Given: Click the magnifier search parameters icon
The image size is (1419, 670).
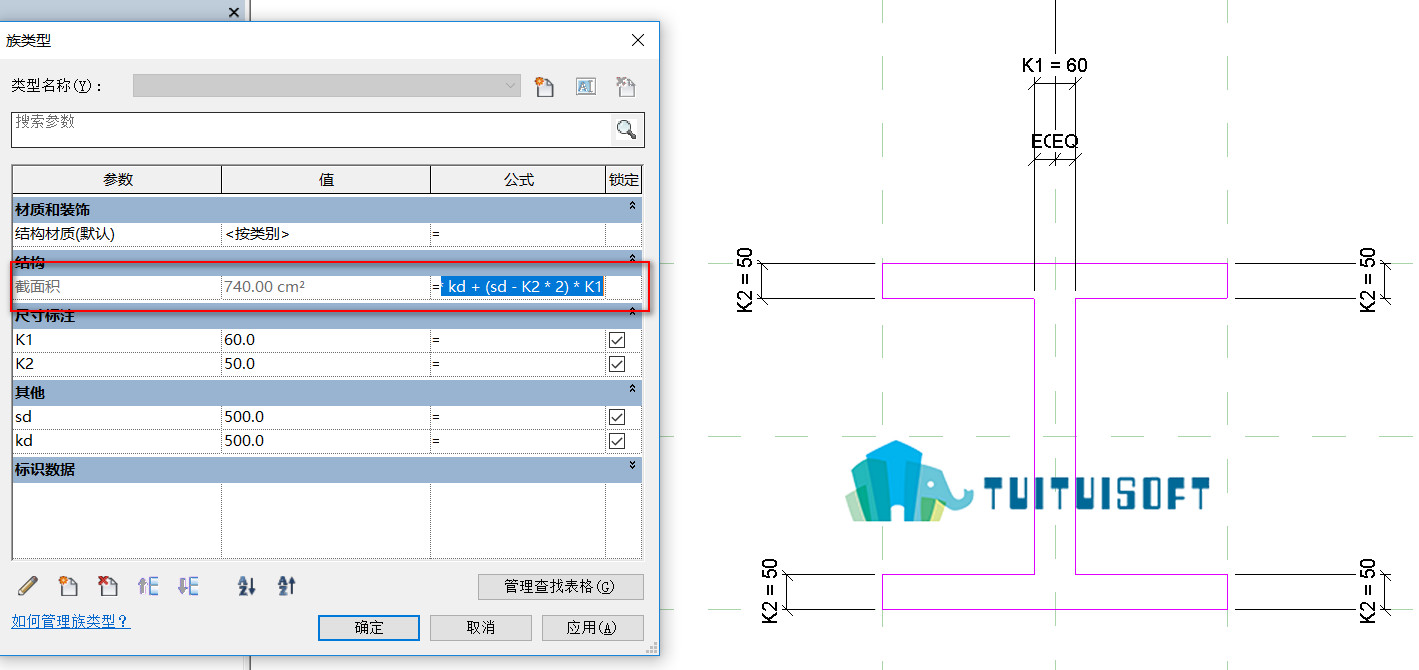Looking at the screenshot, I should tap(627, 129).
